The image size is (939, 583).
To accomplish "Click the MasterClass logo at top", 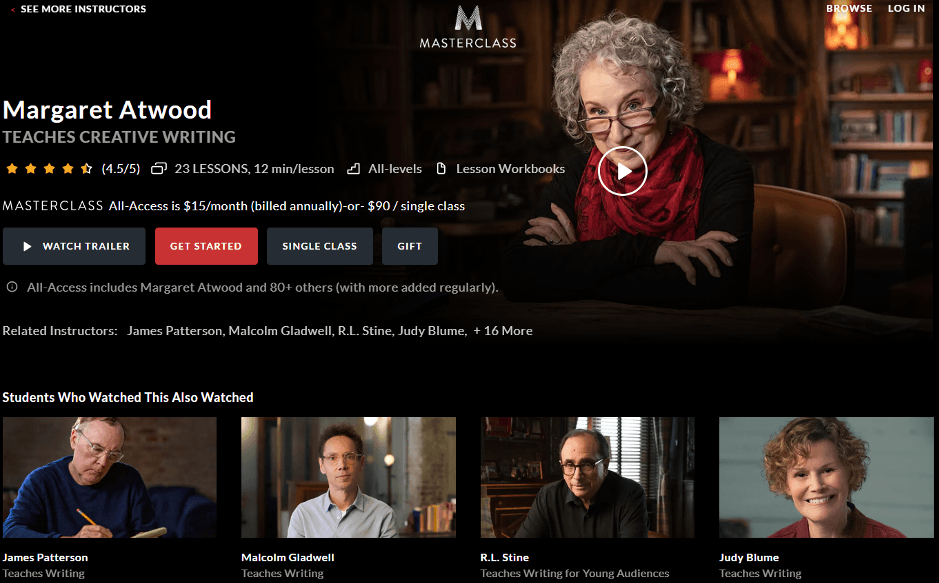I will pos(468,27).
